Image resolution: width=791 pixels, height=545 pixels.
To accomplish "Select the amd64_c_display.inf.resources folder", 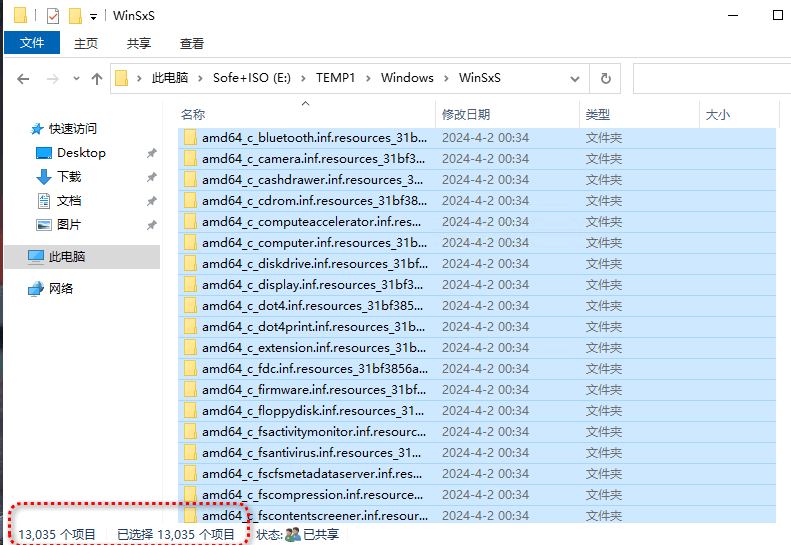I will 314,285.
